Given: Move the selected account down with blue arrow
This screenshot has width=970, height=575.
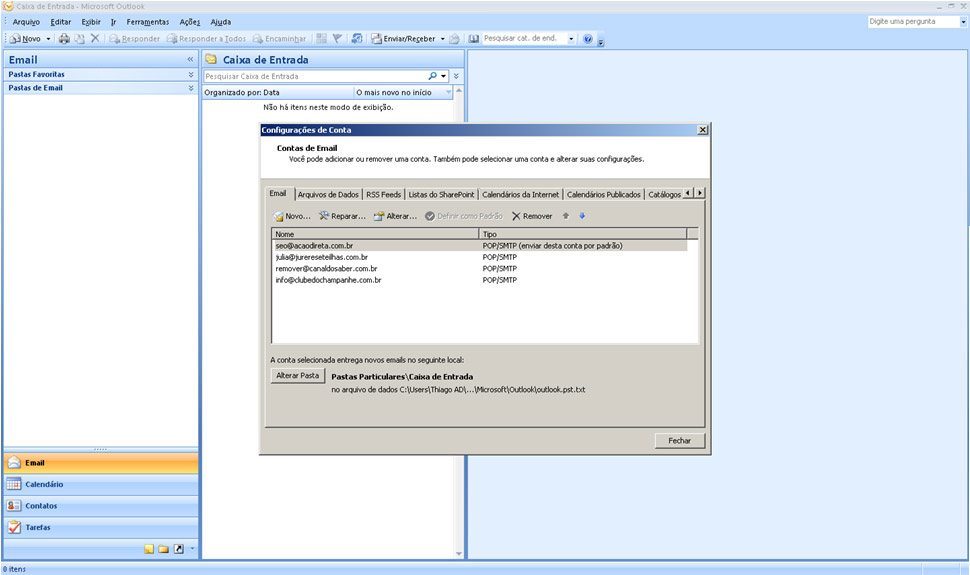Looking at the screenshot, I should [x=582, y=215].
